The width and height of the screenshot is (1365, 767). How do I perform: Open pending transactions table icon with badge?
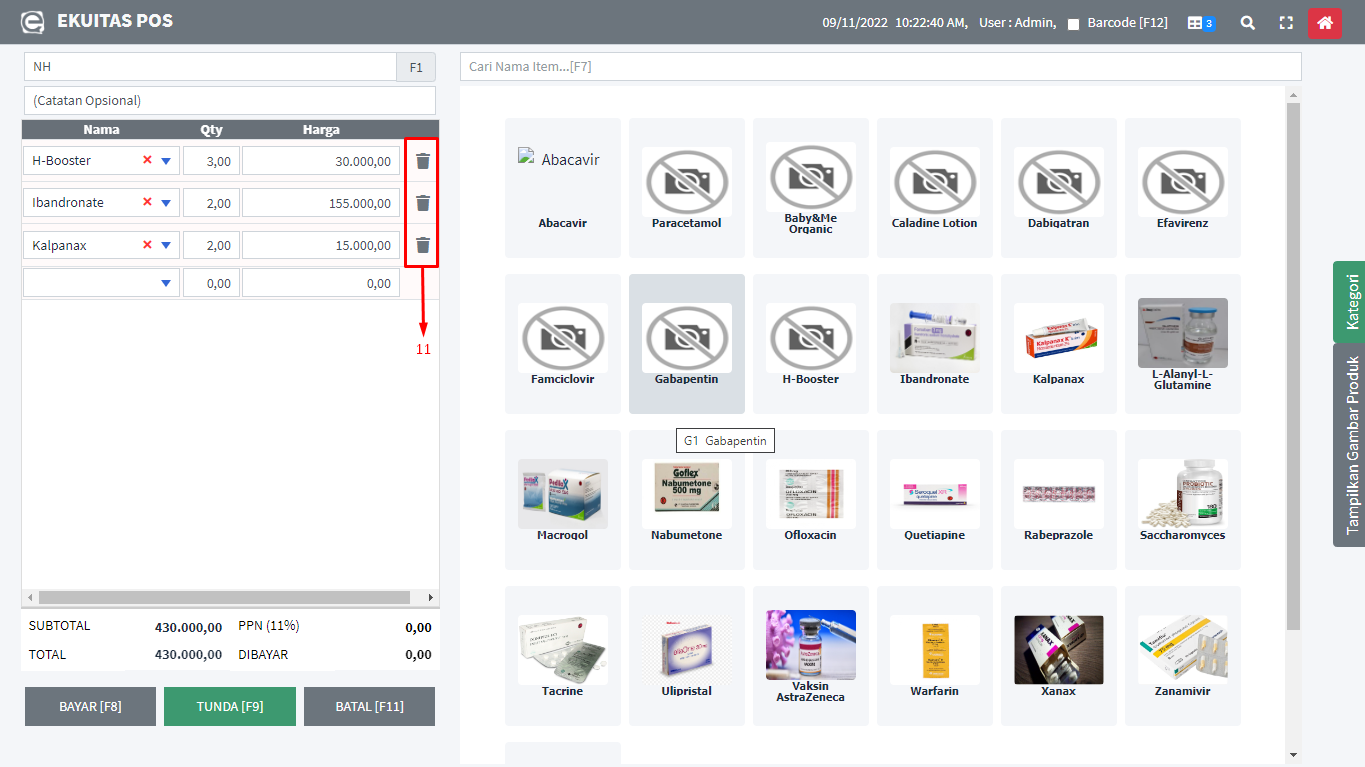coord(1200,22)
